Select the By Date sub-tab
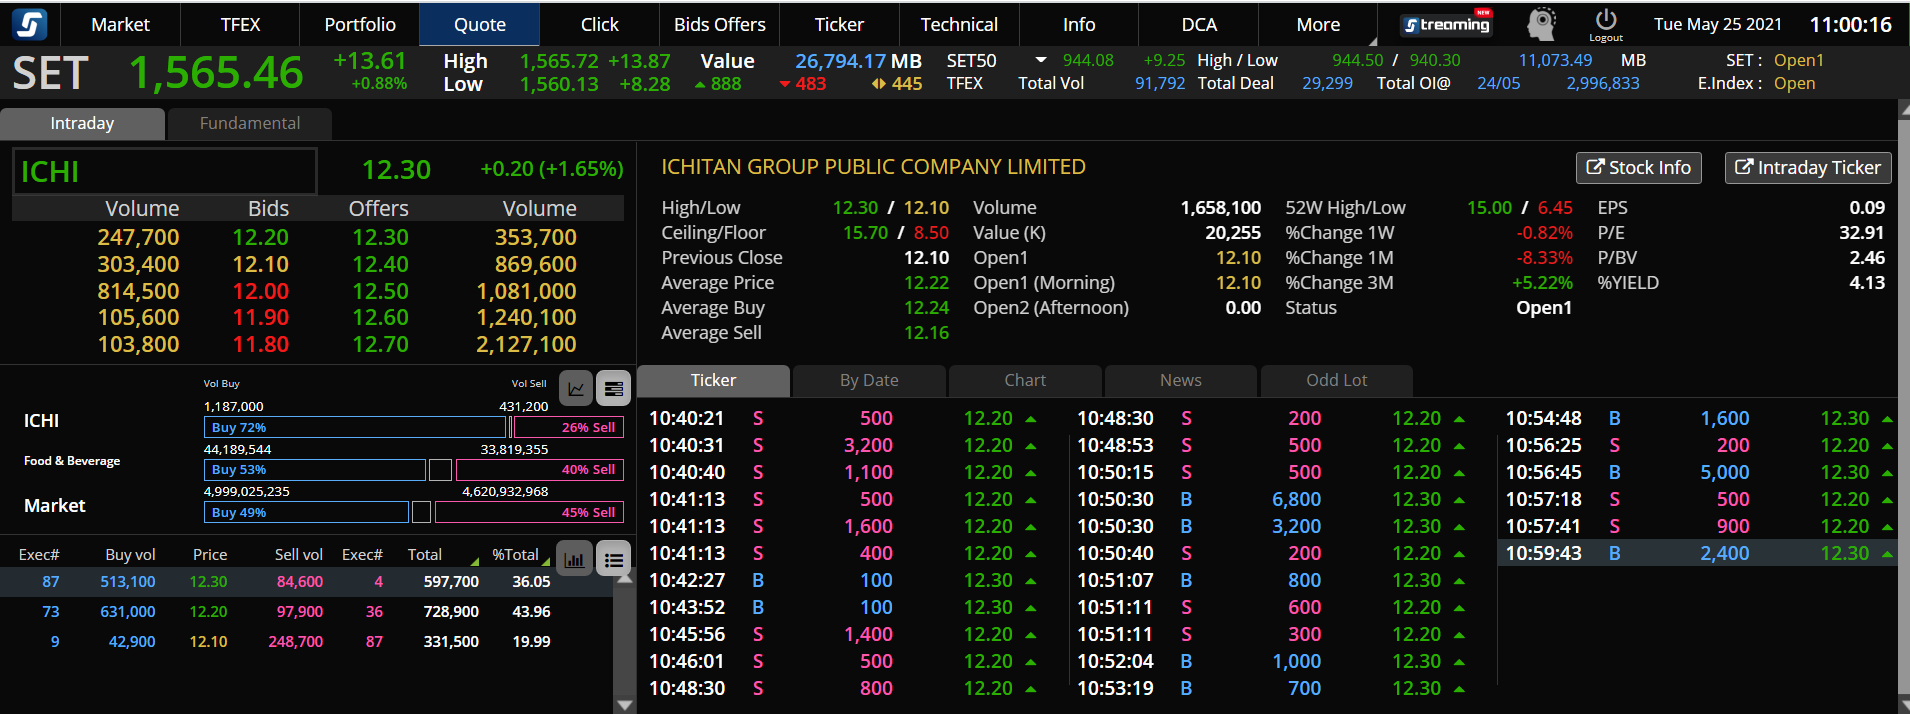Screen dimensions: 1910x714 (869, 380)
